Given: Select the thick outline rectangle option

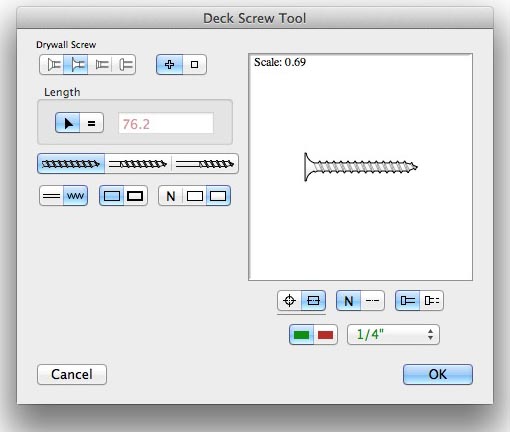Looking at the screenshot, I should 135,196.
